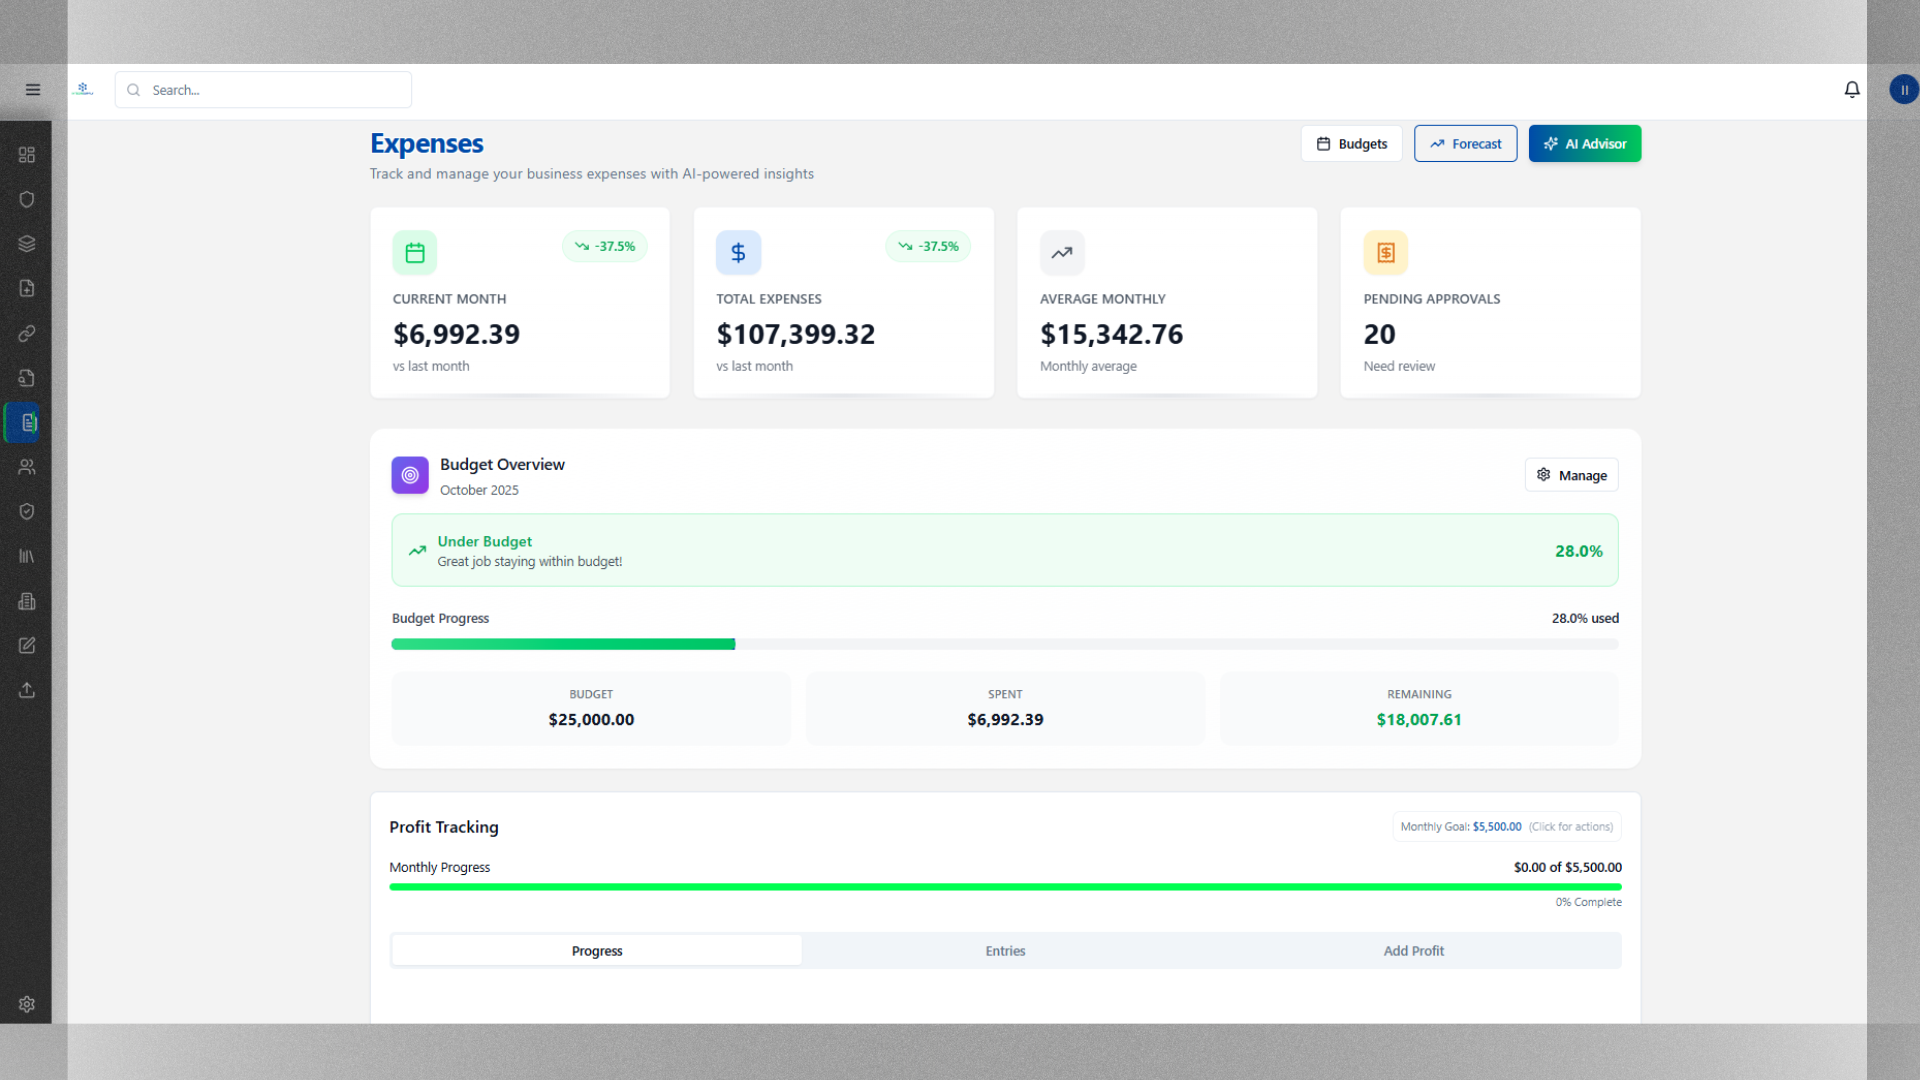Open the highlighted Expenses icon in sidebar
This screenshot has height=1080, width=1920.
point(27,422)
